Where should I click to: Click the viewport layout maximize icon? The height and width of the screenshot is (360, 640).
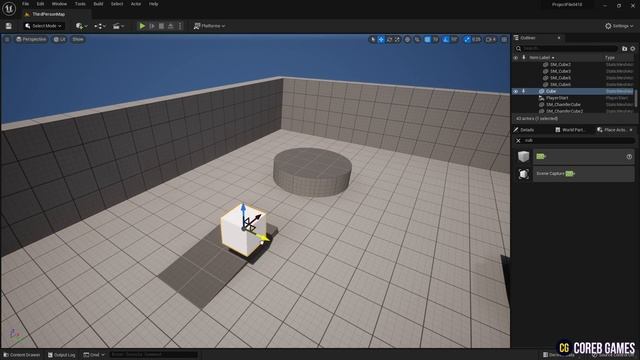pos(504,40)
